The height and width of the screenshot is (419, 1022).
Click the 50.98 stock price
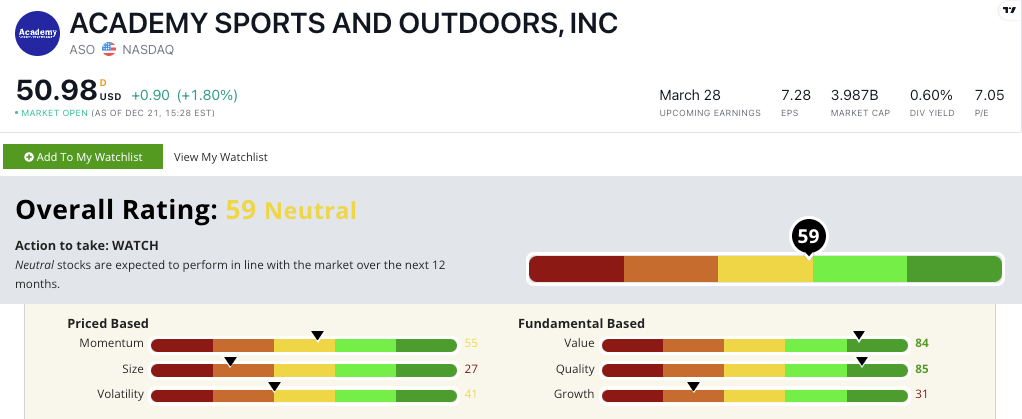tap(56, 91)
